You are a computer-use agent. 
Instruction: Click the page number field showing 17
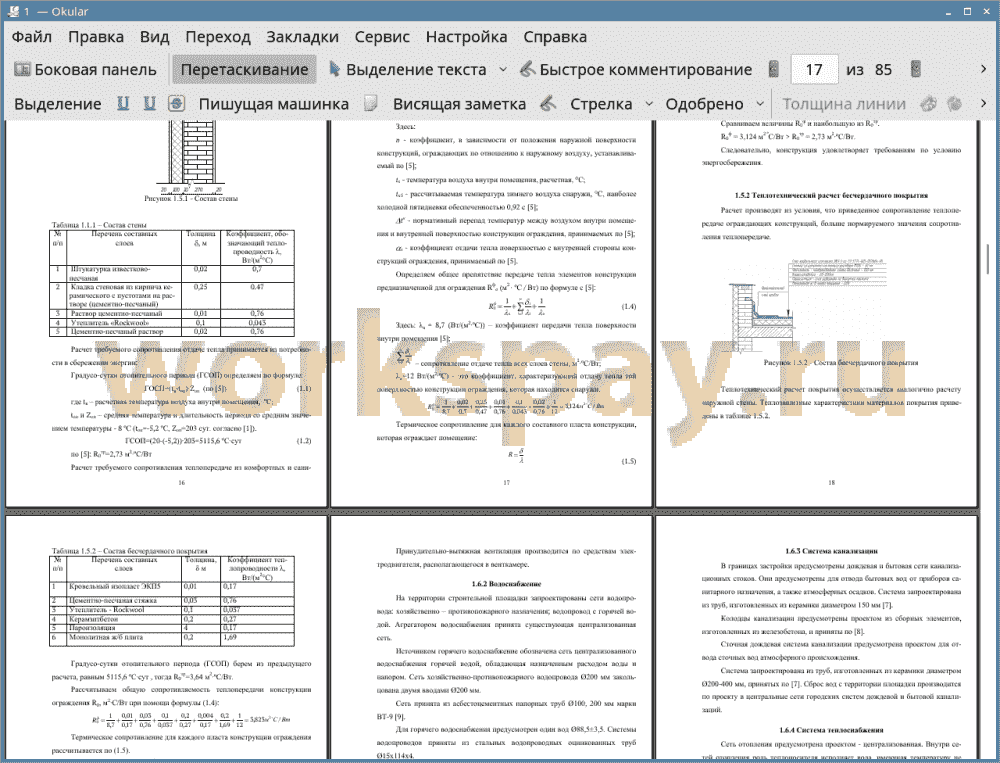[x=814, y=70]
